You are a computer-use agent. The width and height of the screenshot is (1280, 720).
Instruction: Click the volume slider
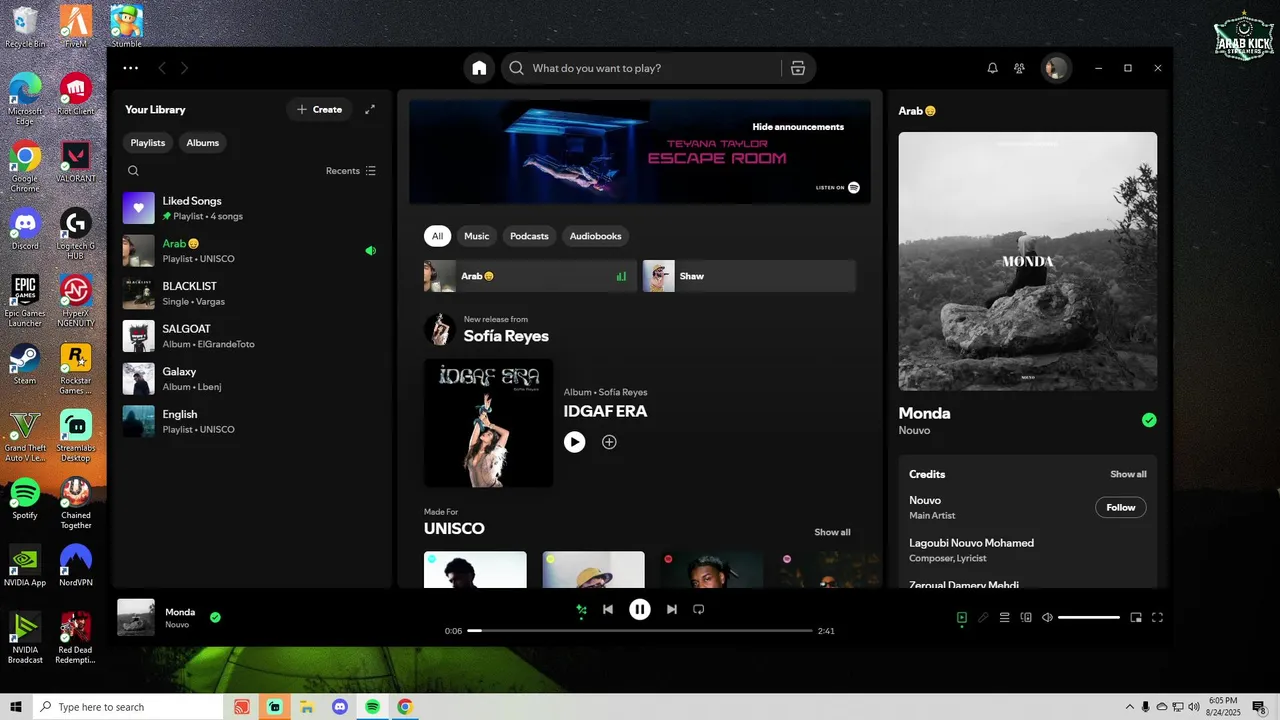tap(1089, 617)
